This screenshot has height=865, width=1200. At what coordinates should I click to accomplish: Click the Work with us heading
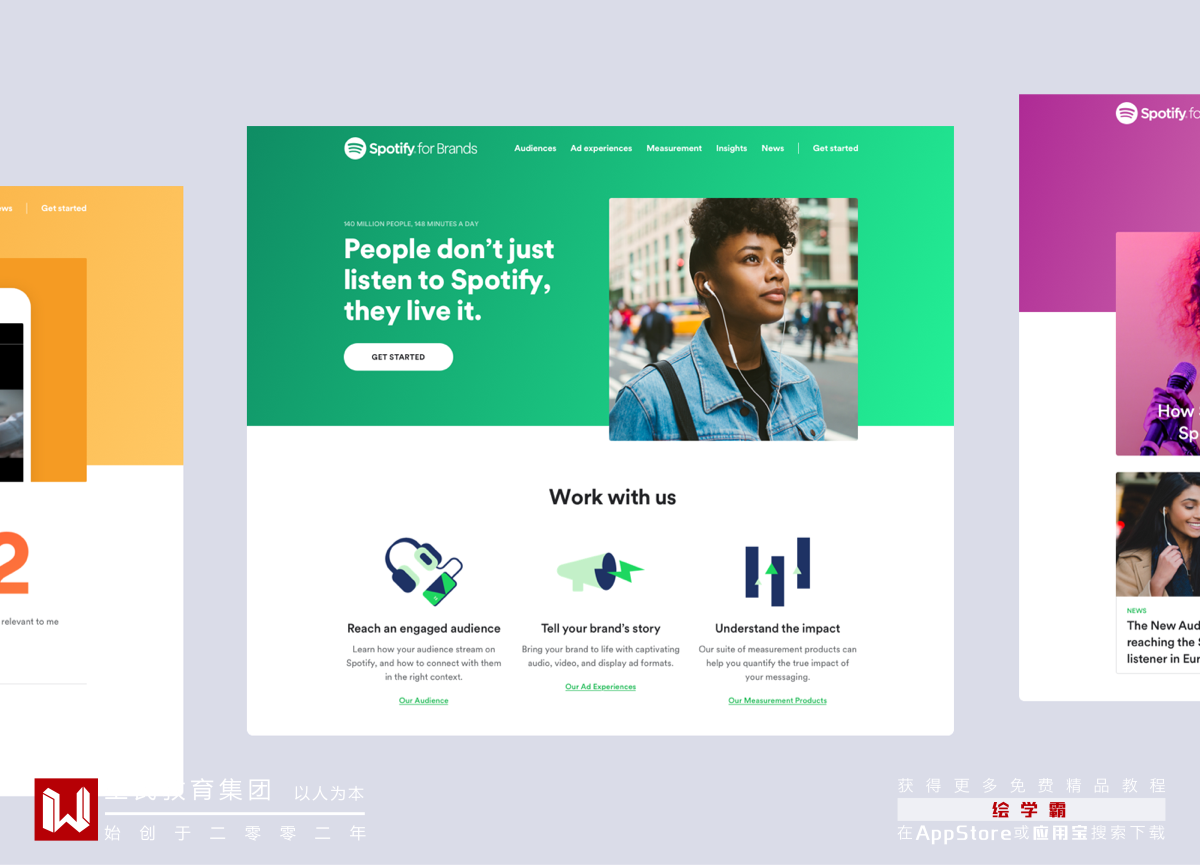[612, 497]
